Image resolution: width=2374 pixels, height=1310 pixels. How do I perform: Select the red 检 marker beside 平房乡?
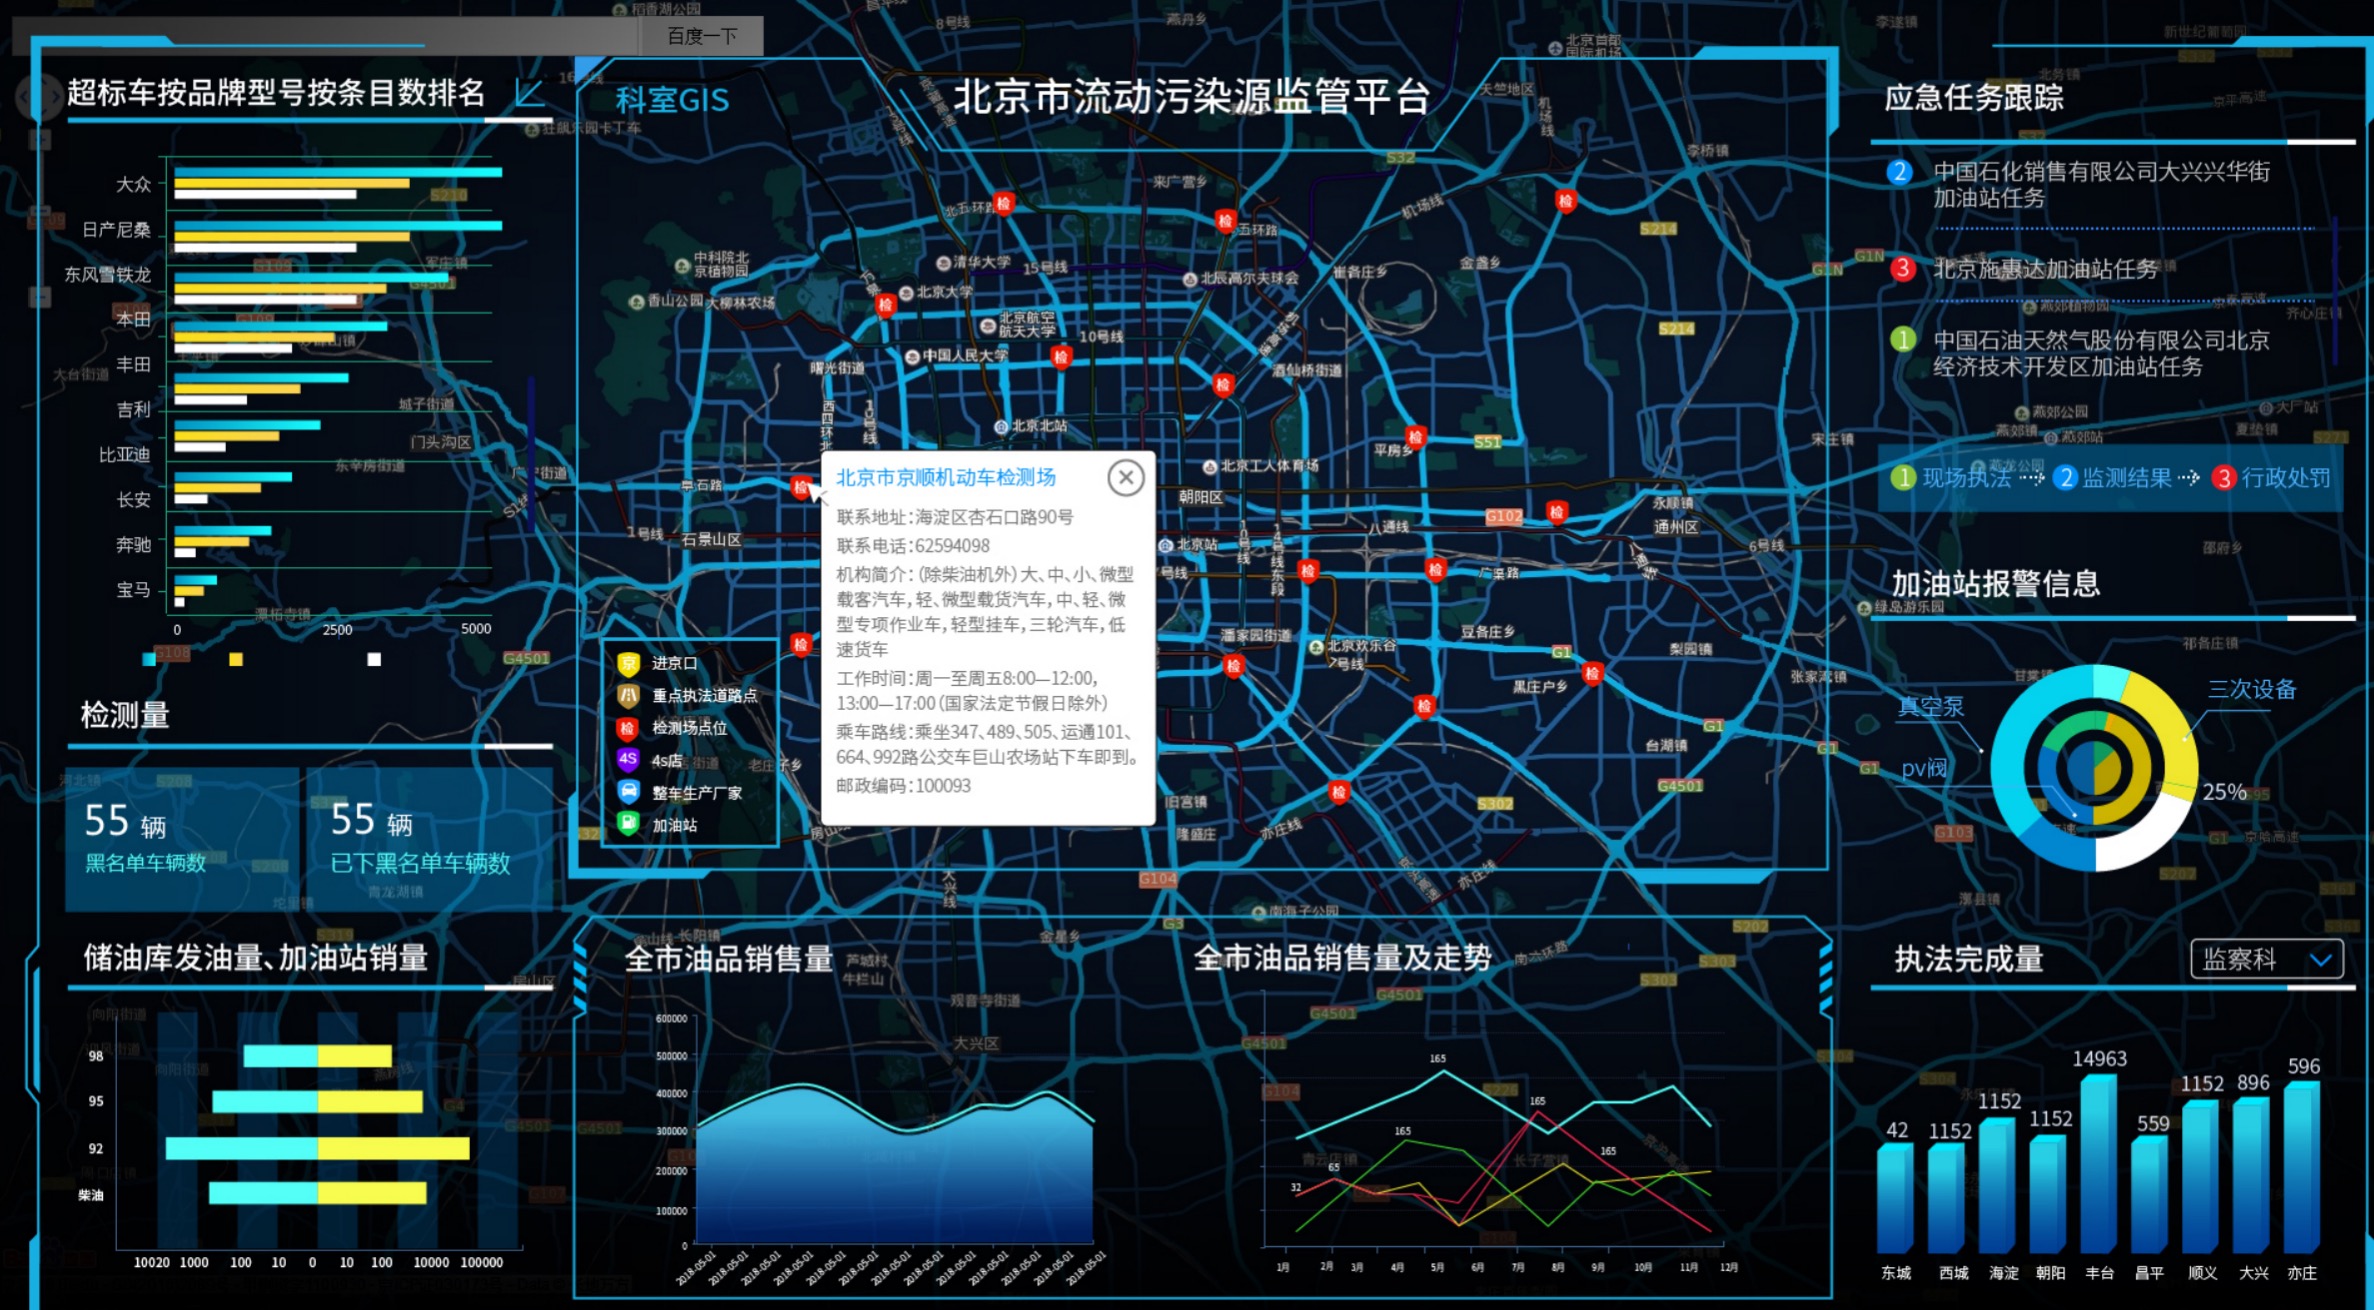(x=1415, y=437)
